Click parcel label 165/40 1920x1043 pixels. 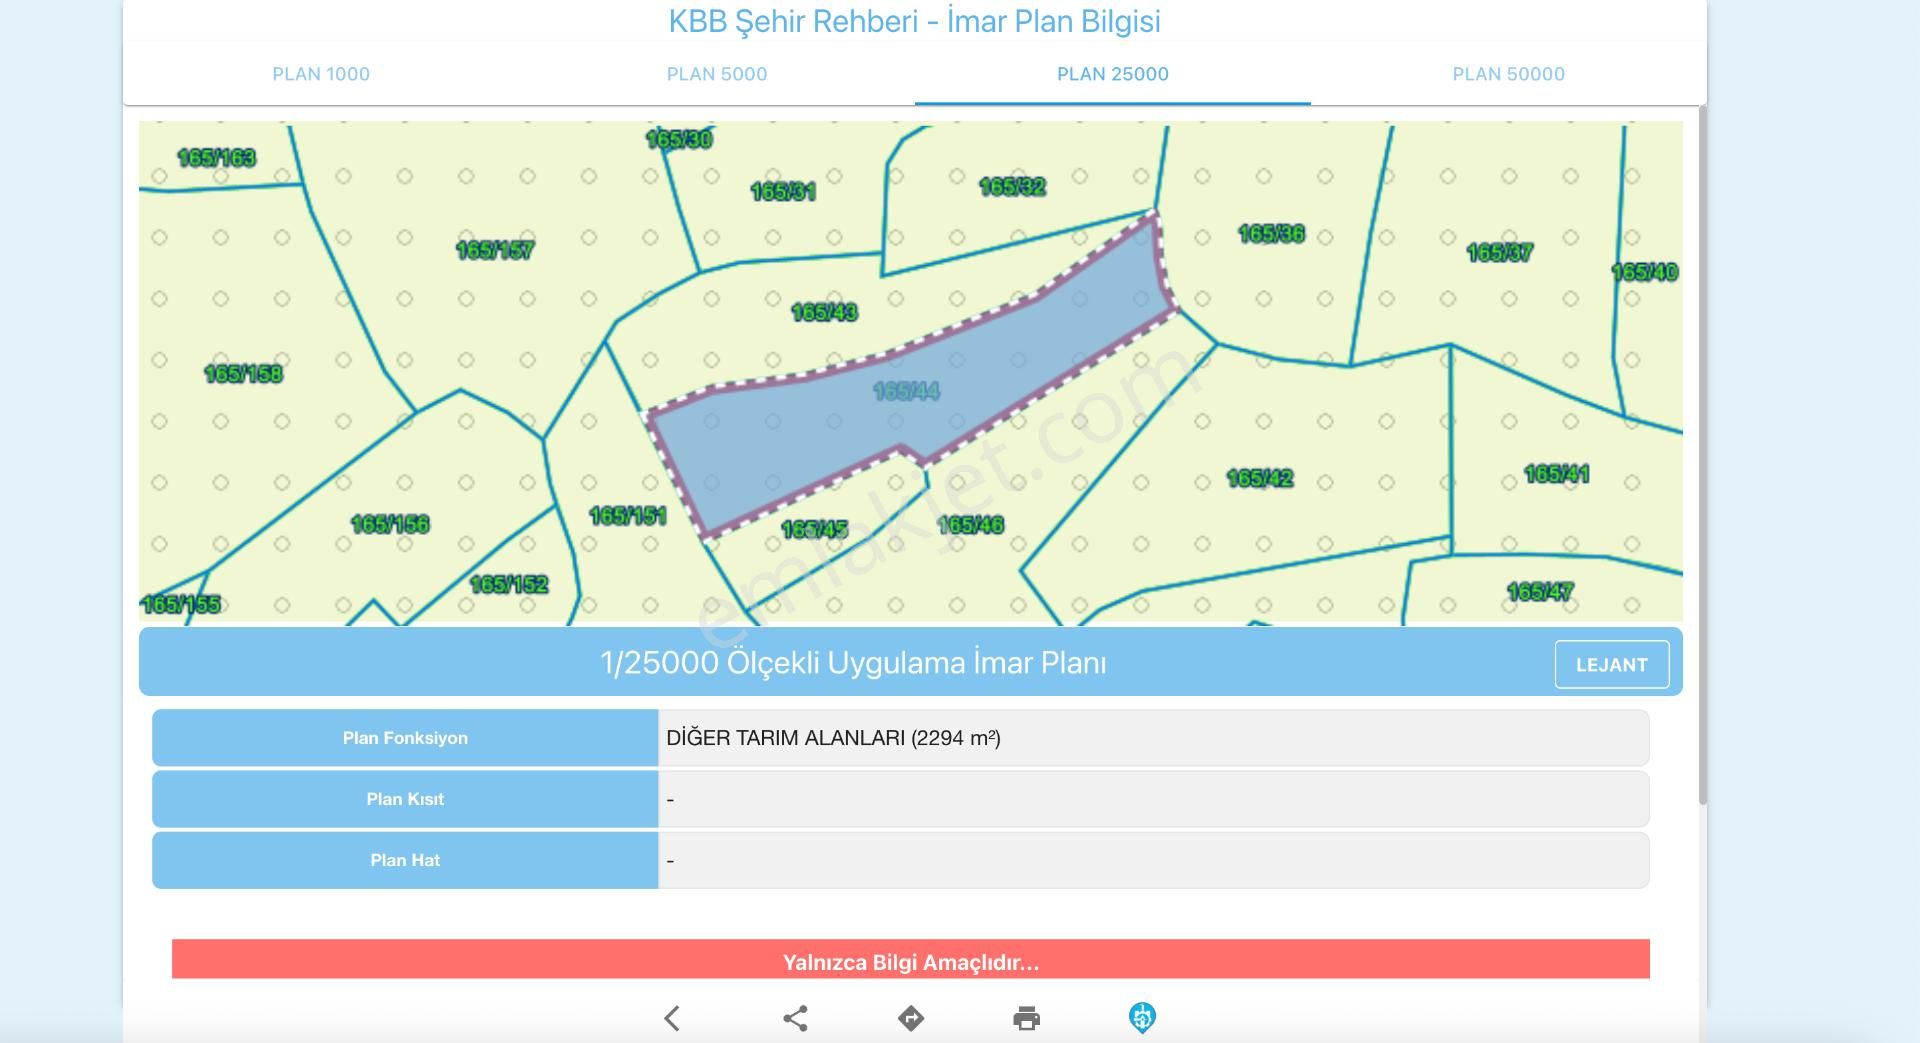pyautogui.click(x=1644, y=272)
